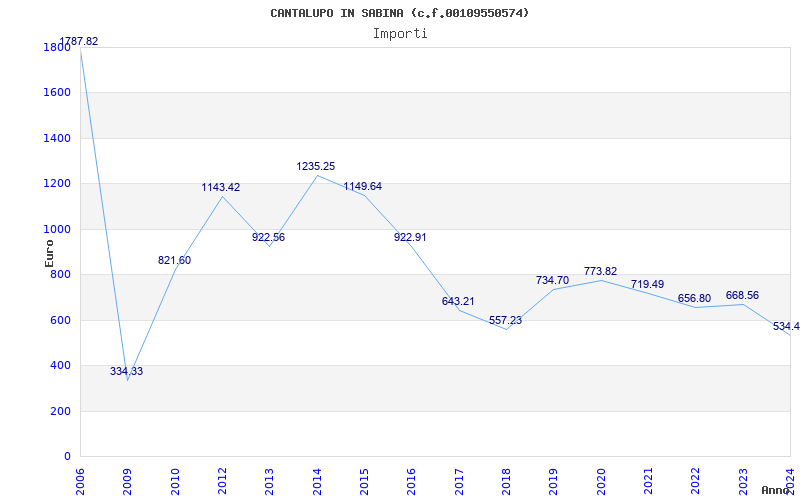
Task: Click the 734.70 data label
Action: tap(553, 281)
